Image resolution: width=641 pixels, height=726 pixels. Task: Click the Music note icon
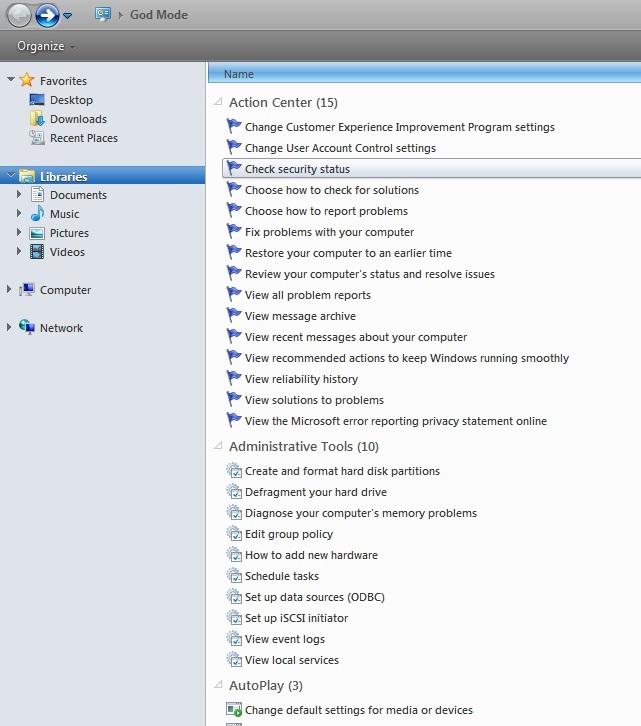pos(37,213)
